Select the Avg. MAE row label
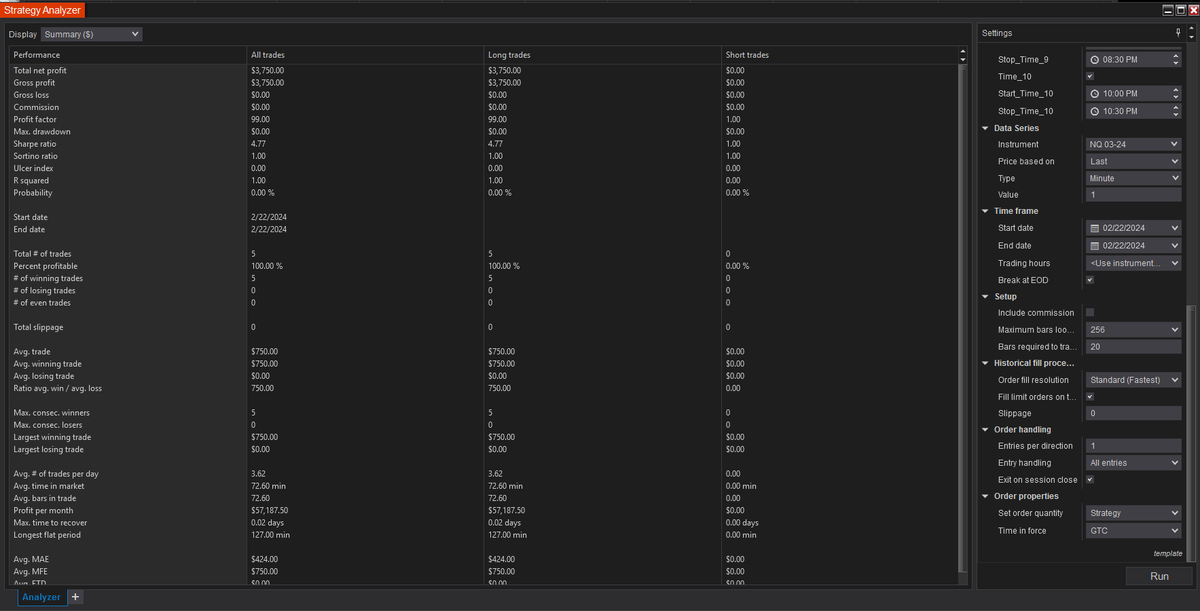The image size is (1200, 611). [31, 559]
